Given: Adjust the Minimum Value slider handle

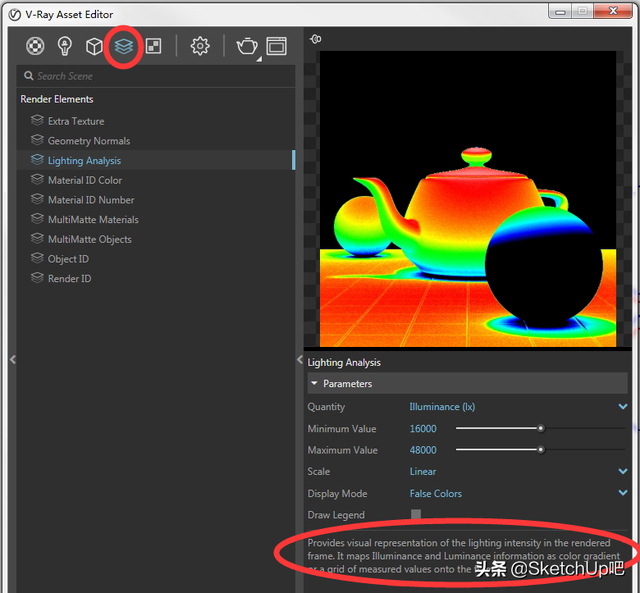Looking at the screenshot, I should click(541, 428).
